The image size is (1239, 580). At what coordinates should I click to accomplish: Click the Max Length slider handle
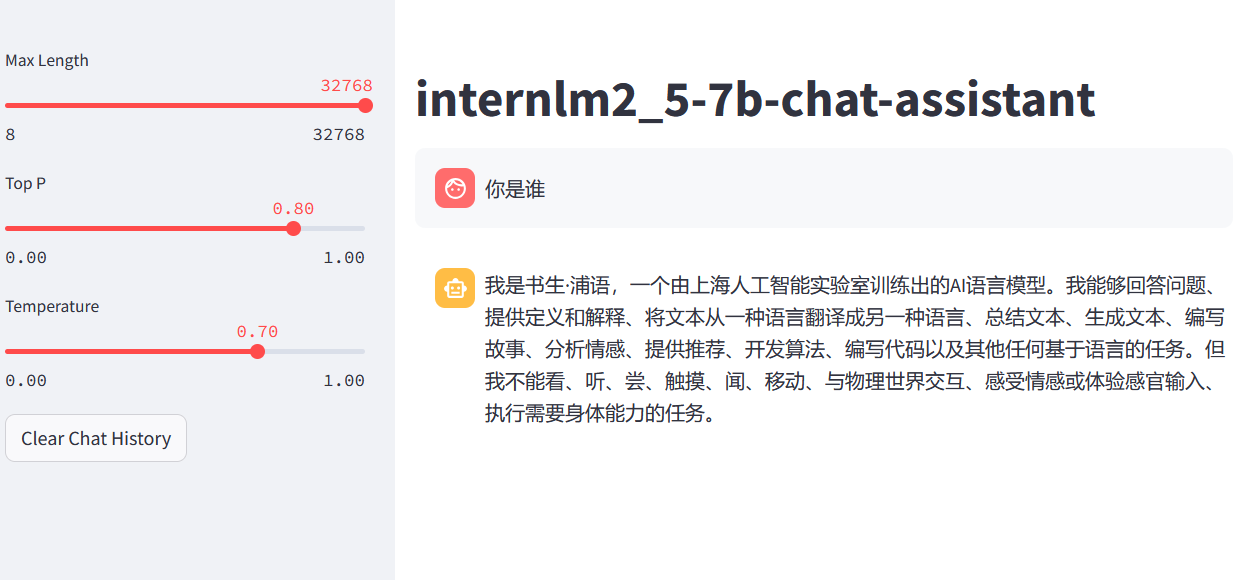tap(365, 105)
